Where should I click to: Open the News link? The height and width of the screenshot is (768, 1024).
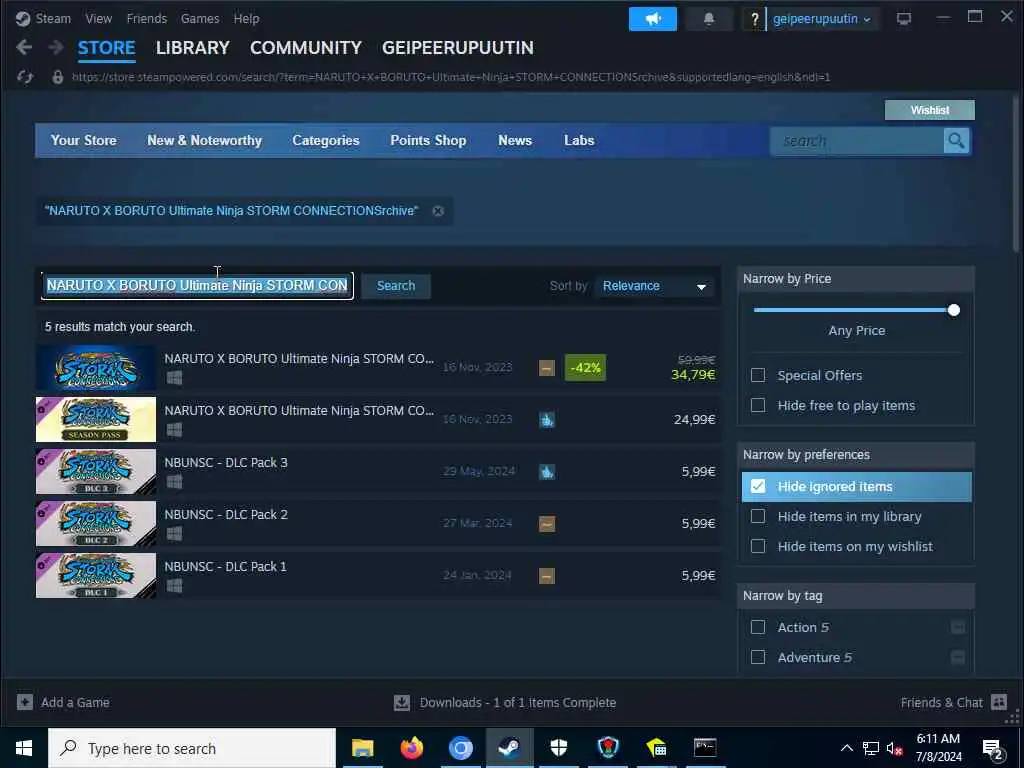coord(515,140)
